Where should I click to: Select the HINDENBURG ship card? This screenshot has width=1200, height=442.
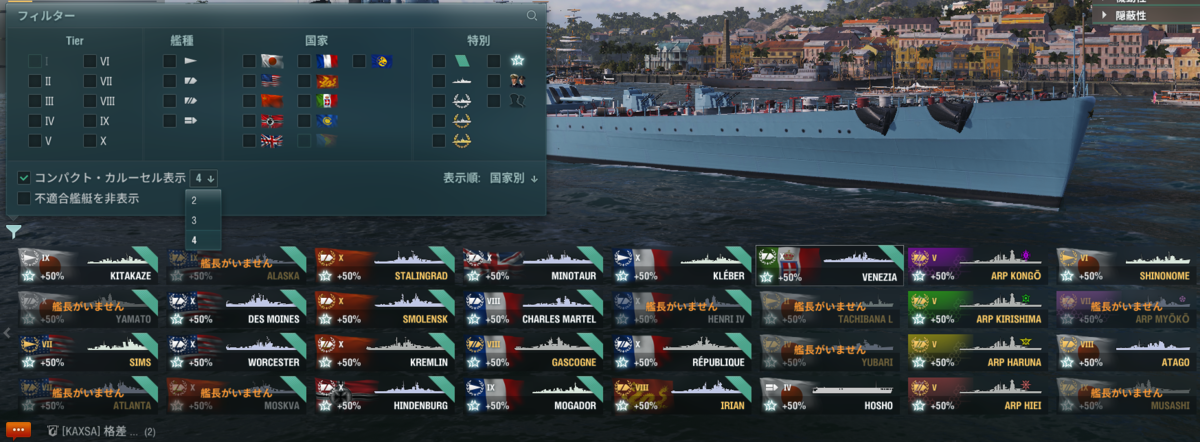[x=386, y=396]
